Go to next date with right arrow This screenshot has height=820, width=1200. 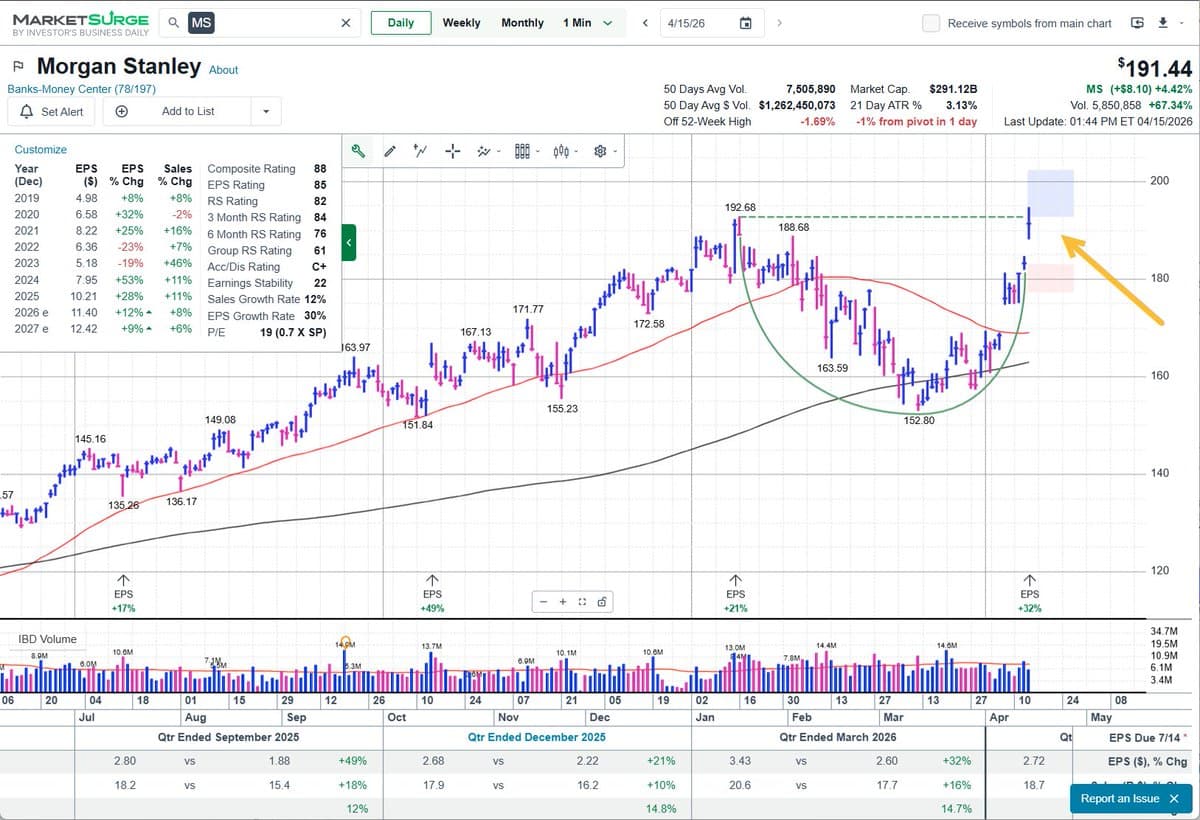pos(779,23)
